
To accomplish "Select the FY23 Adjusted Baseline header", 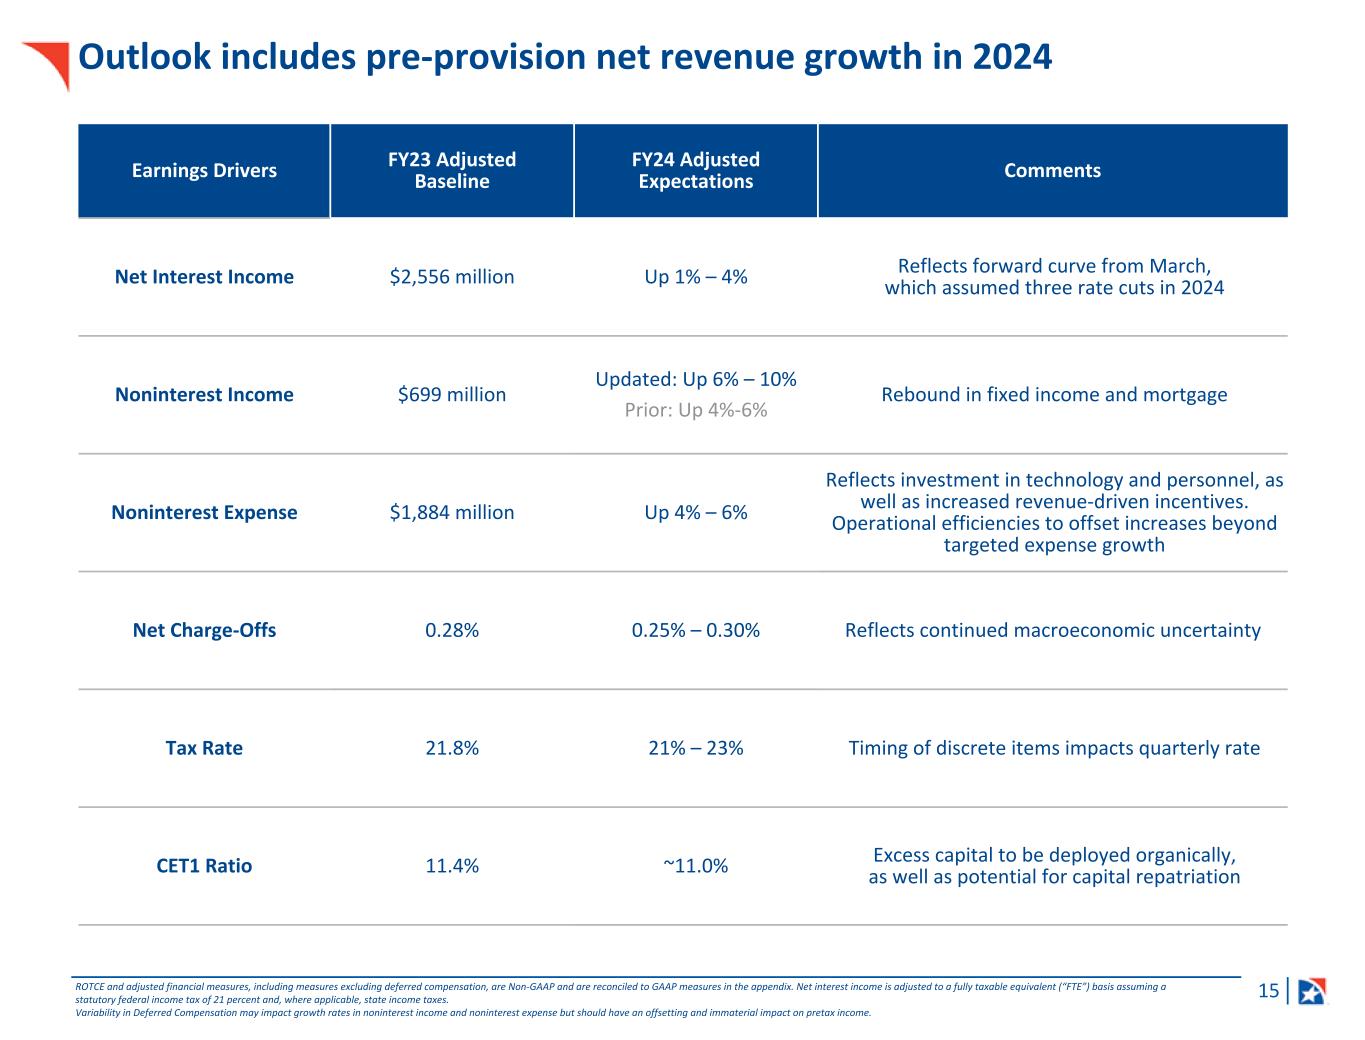I will click(452, 171).
